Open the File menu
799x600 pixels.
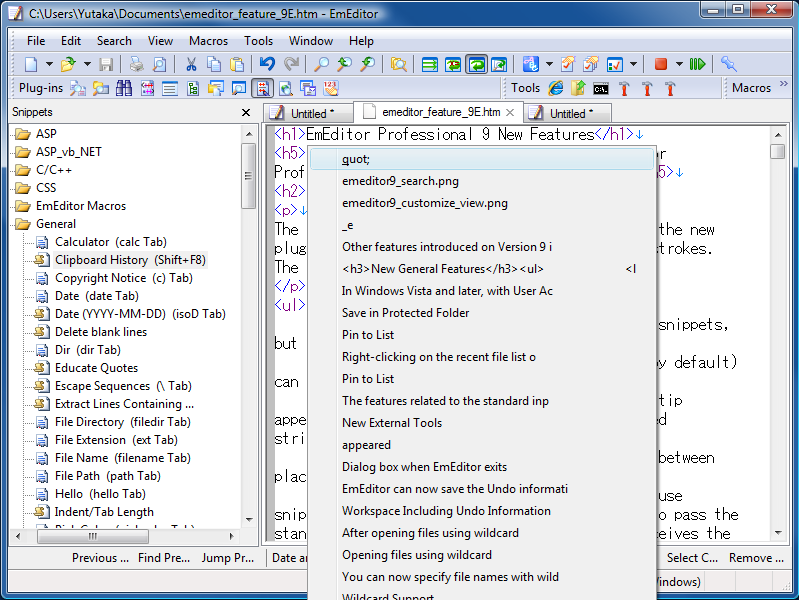click(36, 41)
